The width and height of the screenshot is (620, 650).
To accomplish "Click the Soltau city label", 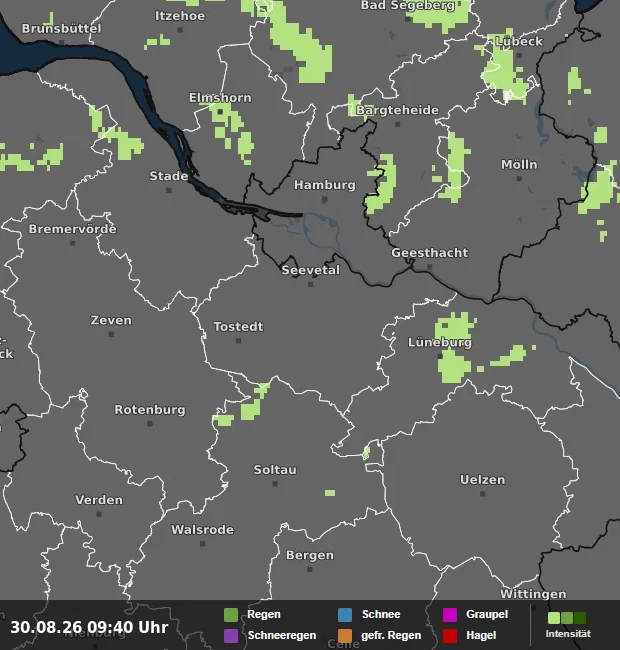I will coord(275,470).
